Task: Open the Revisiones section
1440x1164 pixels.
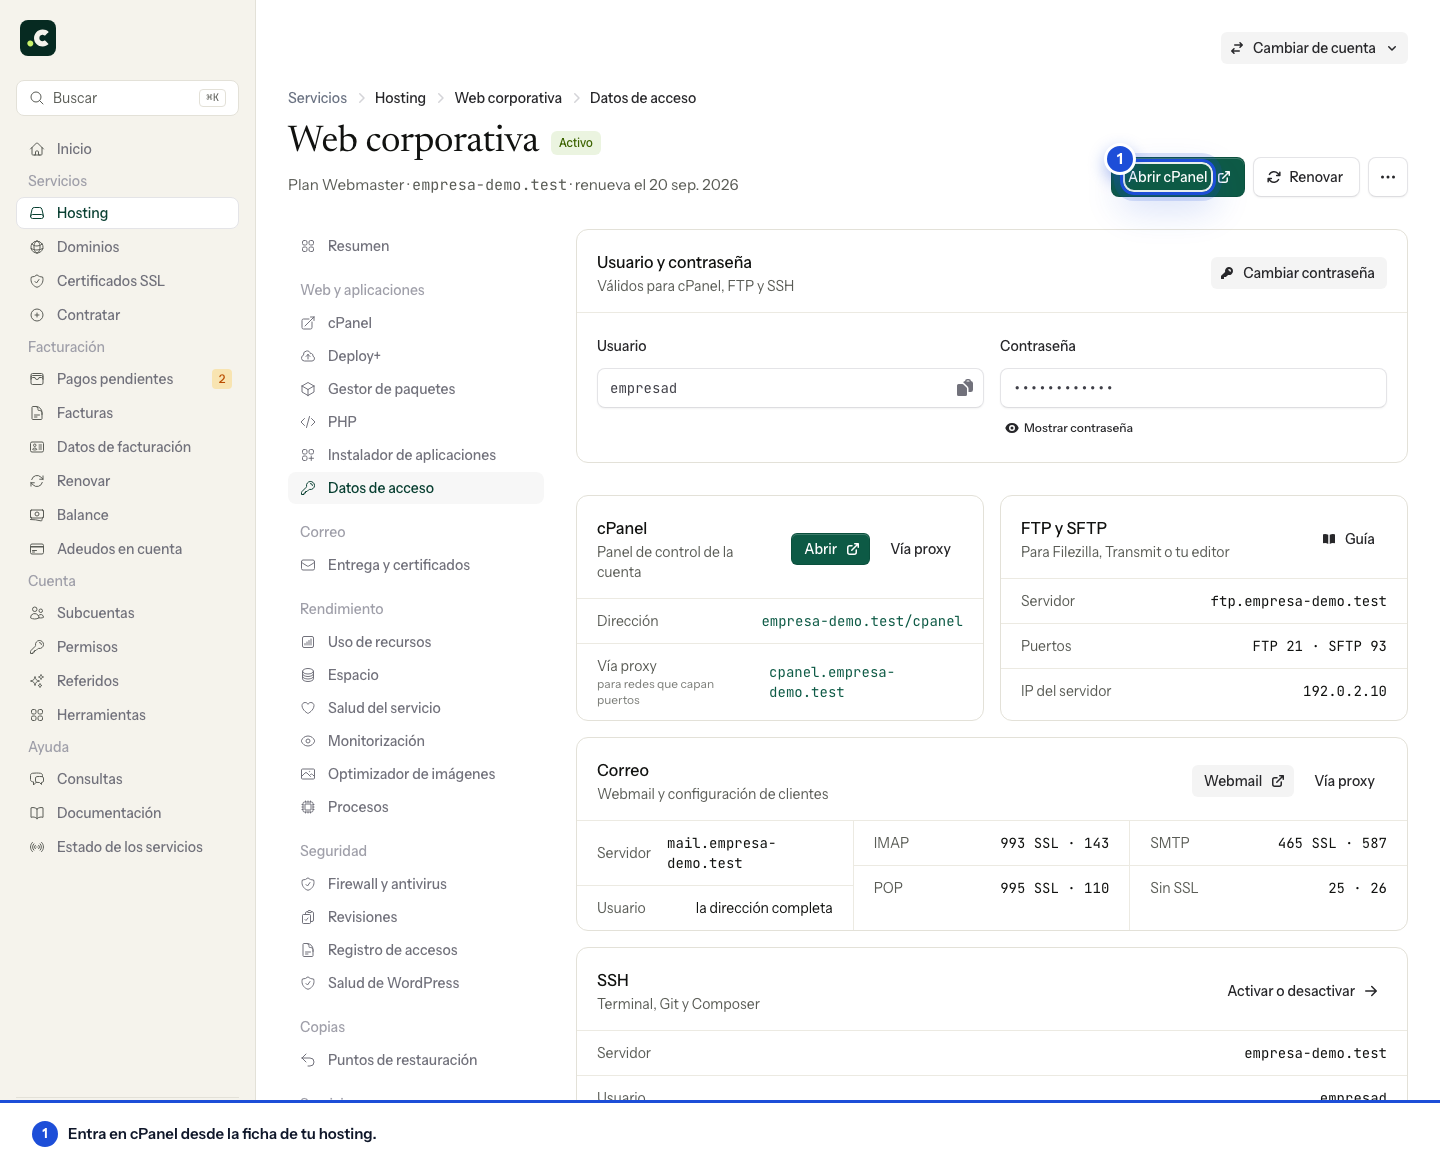Action: tap(416, 917)
